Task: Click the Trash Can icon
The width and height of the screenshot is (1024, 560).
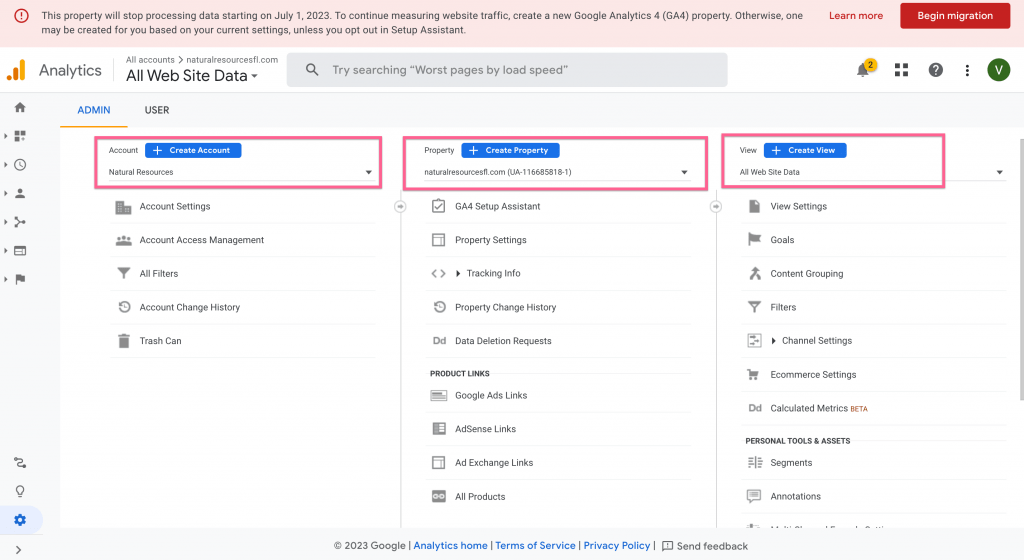Action: coord(123,341)
